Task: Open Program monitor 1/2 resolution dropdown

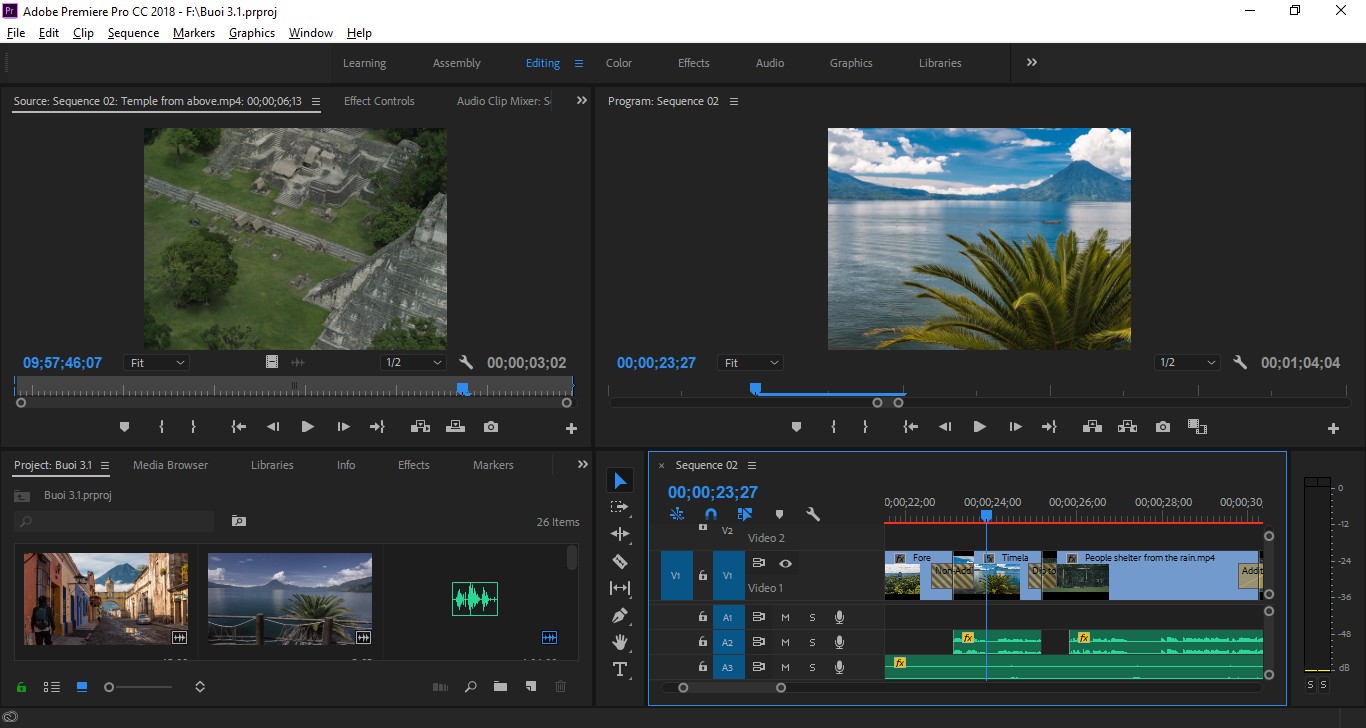Action: (1187, 363)
